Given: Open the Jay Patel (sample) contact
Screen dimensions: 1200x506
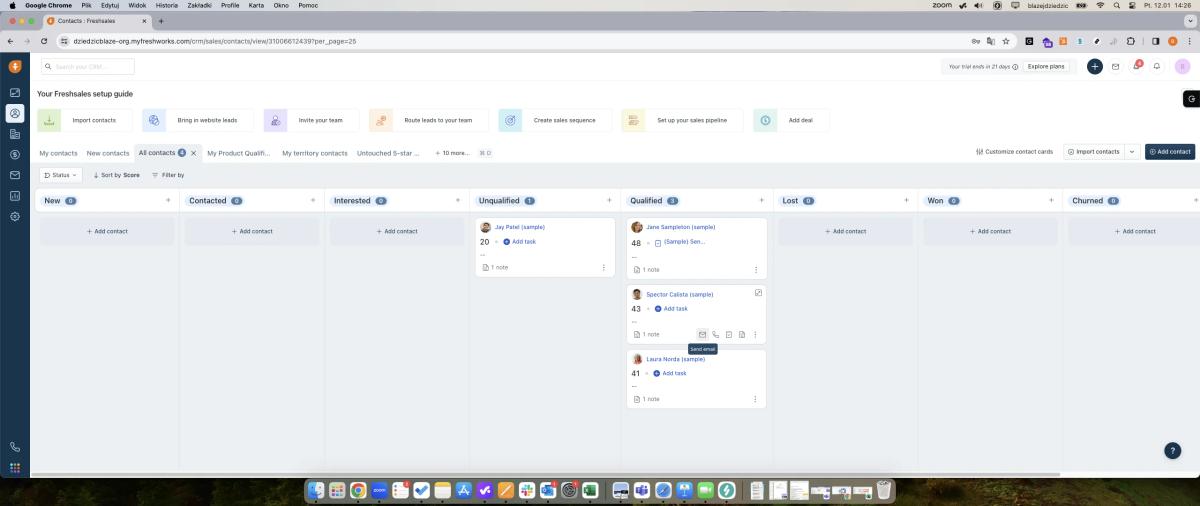Looking at the screenshot, I should coord(520,227).
